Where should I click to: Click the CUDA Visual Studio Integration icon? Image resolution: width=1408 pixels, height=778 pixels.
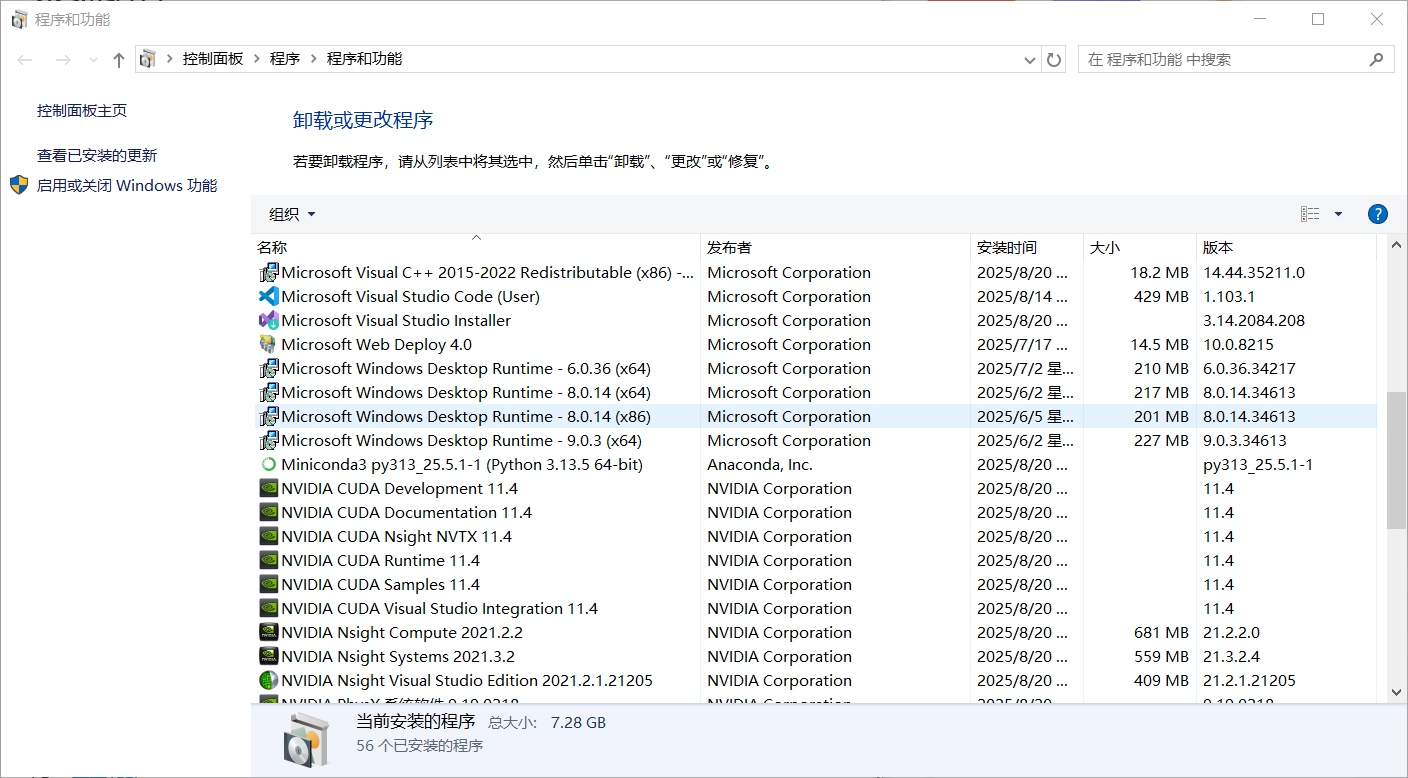268,608
